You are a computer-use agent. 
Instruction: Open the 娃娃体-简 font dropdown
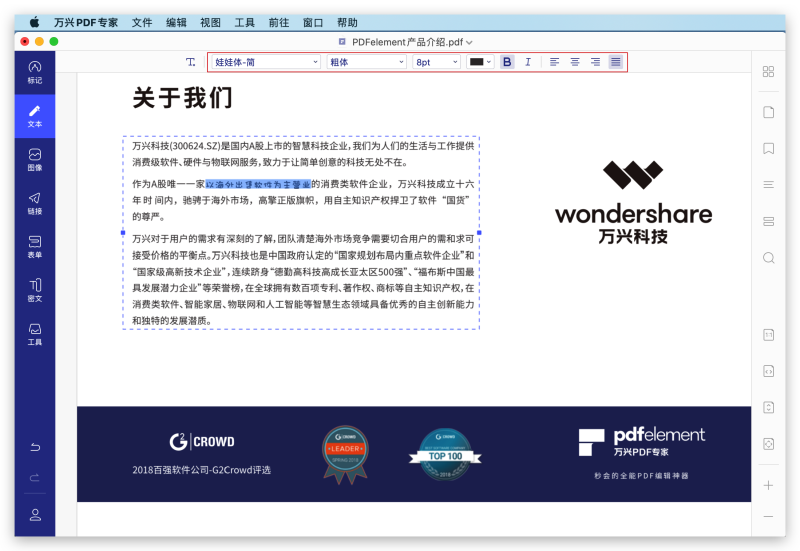click(x=266, y=62)
